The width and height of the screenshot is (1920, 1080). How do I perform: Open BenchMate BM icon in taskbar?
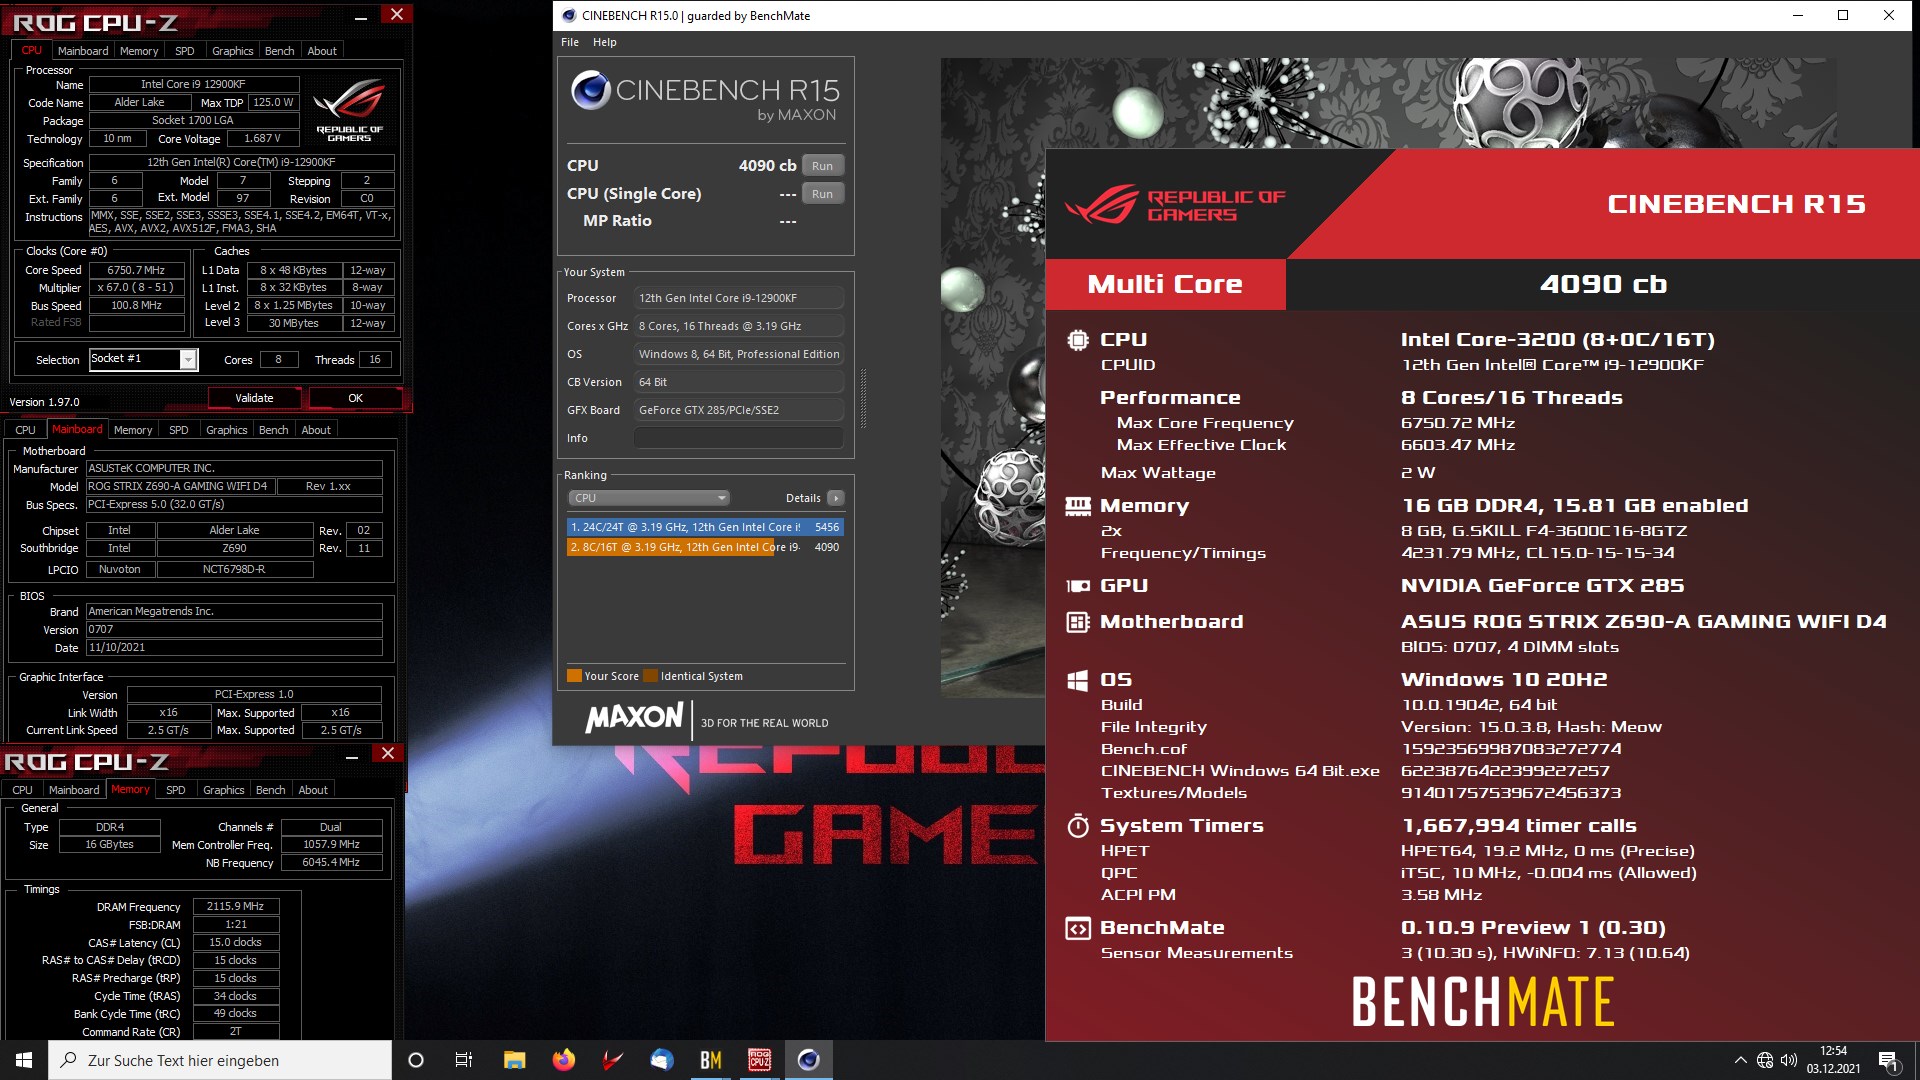tap(711, 1060)
